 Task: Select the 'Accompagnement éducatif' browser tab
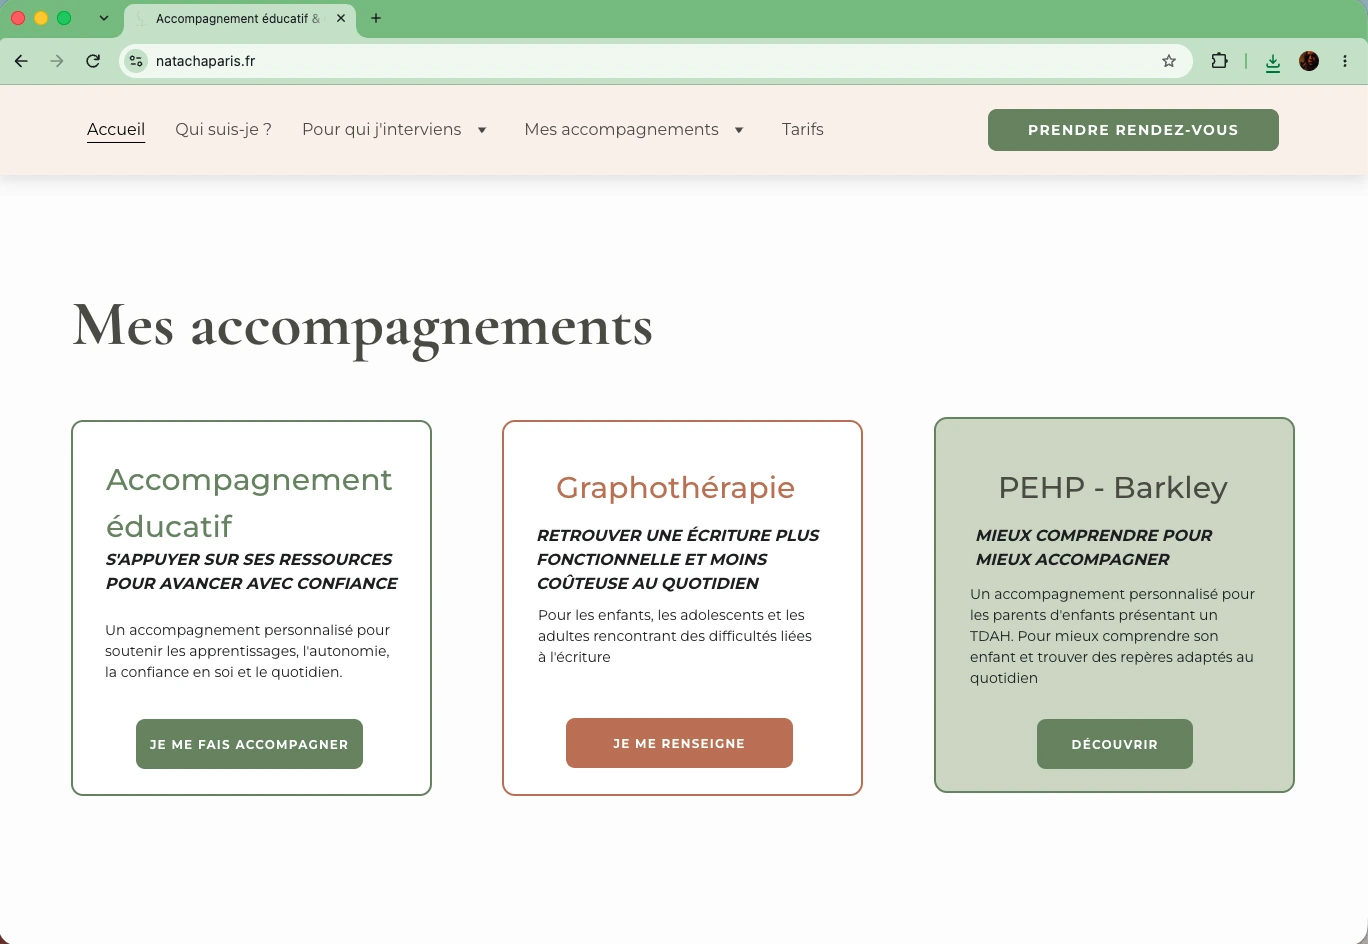240,19
